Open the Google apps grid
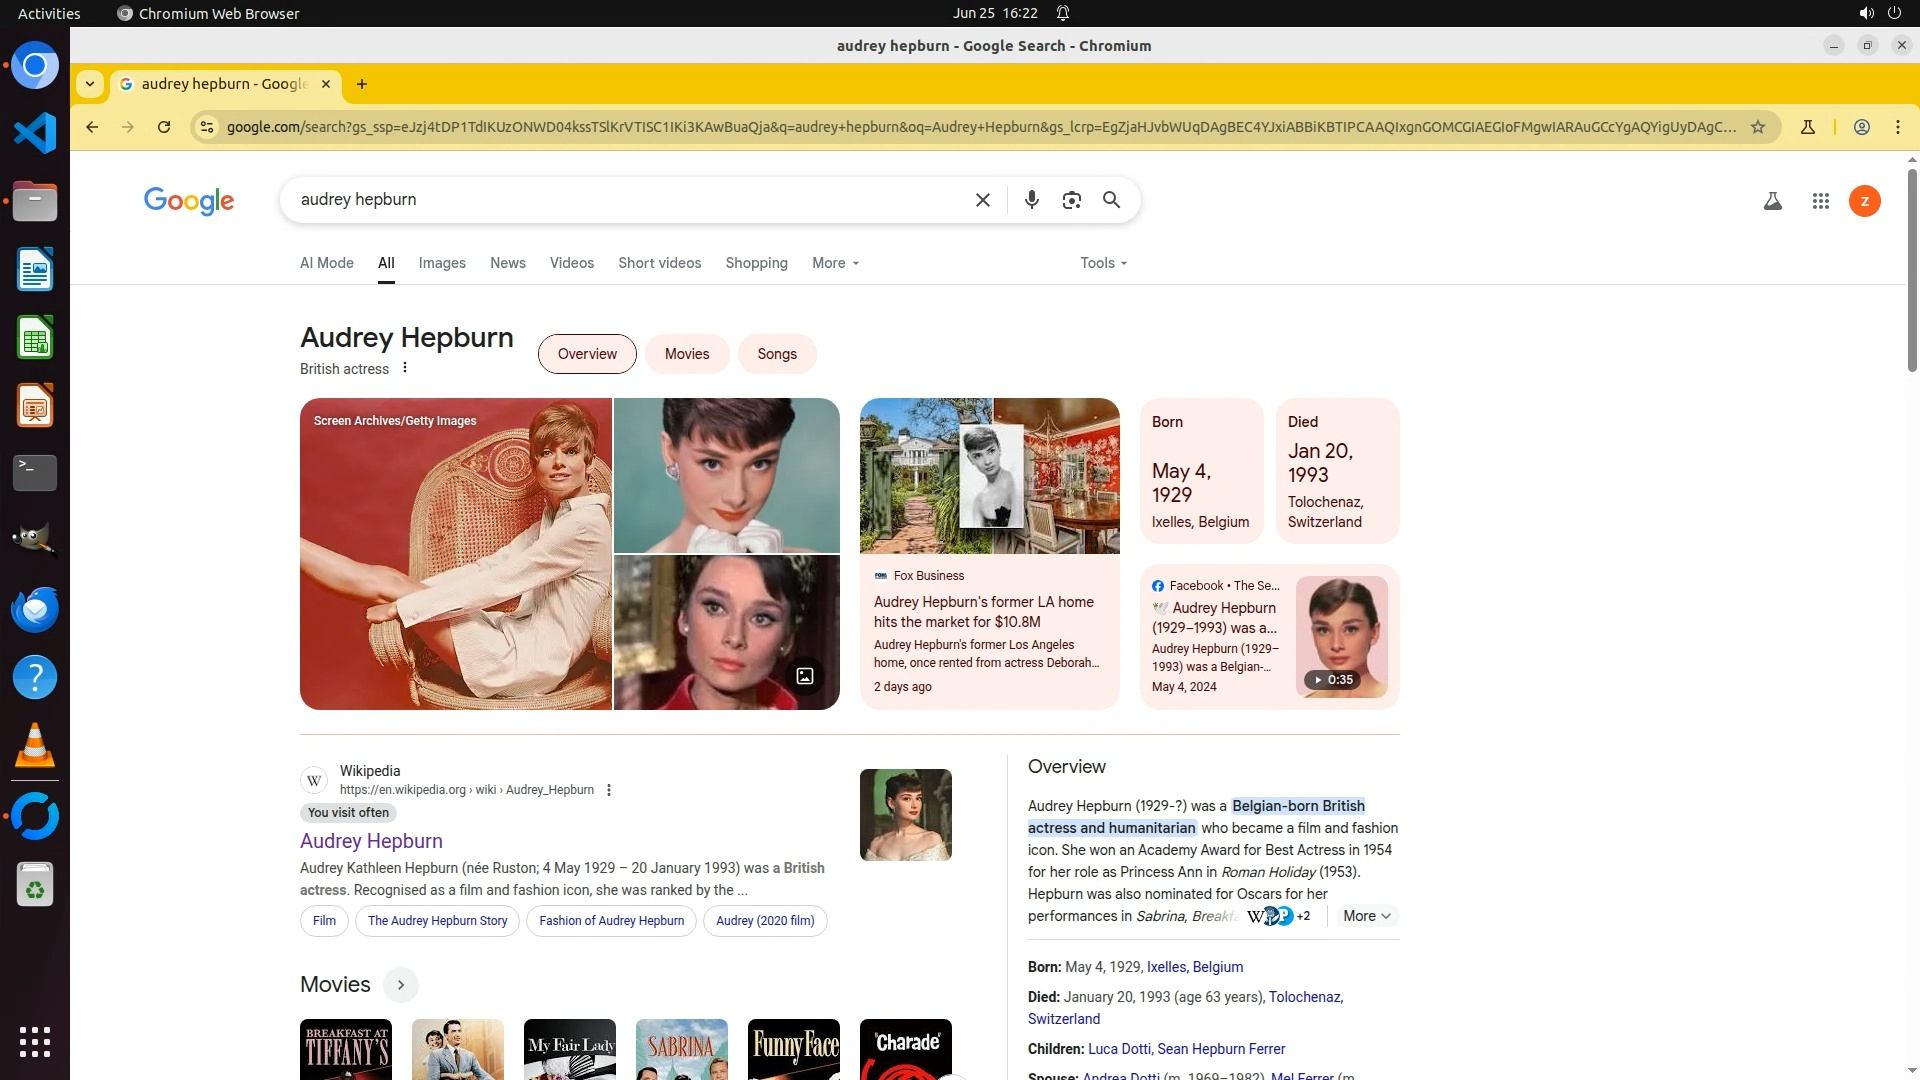The width and height of the screenshot is (1920, 1080). (x=1820, y=201)
